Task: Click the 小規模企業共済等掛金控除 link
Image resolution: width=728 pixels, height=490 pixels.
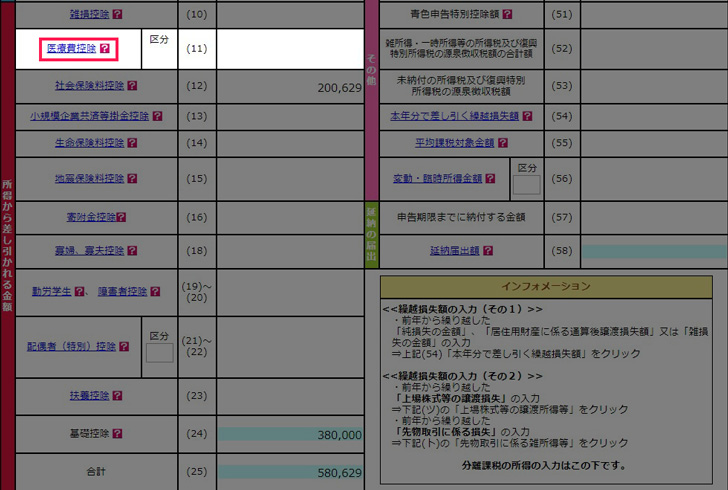Action: [x=89, y=116]
